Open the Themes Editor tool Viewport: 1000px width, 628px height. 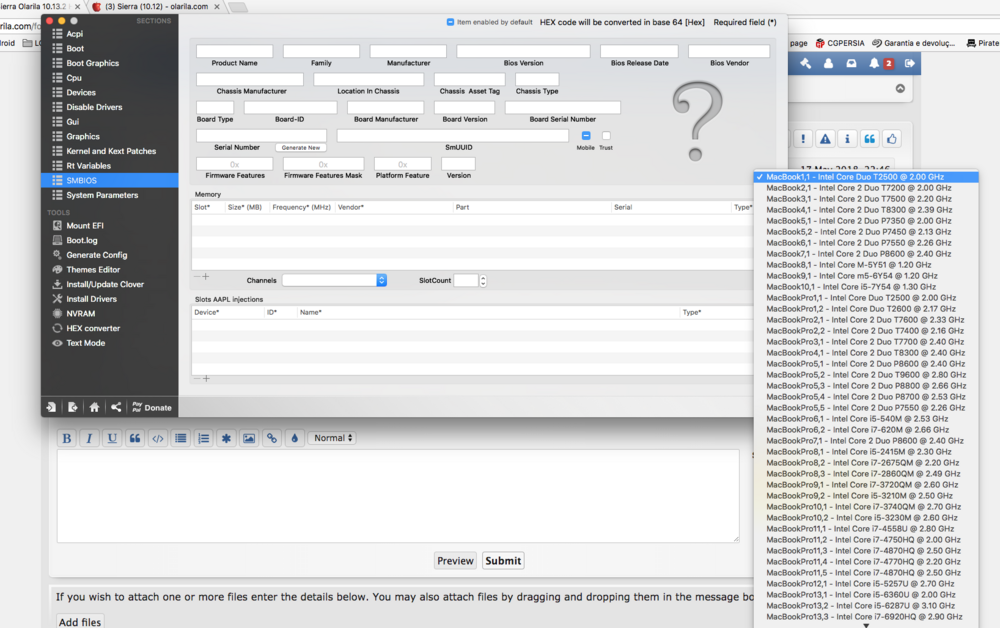pyautogui.click(x=92, y=270)
